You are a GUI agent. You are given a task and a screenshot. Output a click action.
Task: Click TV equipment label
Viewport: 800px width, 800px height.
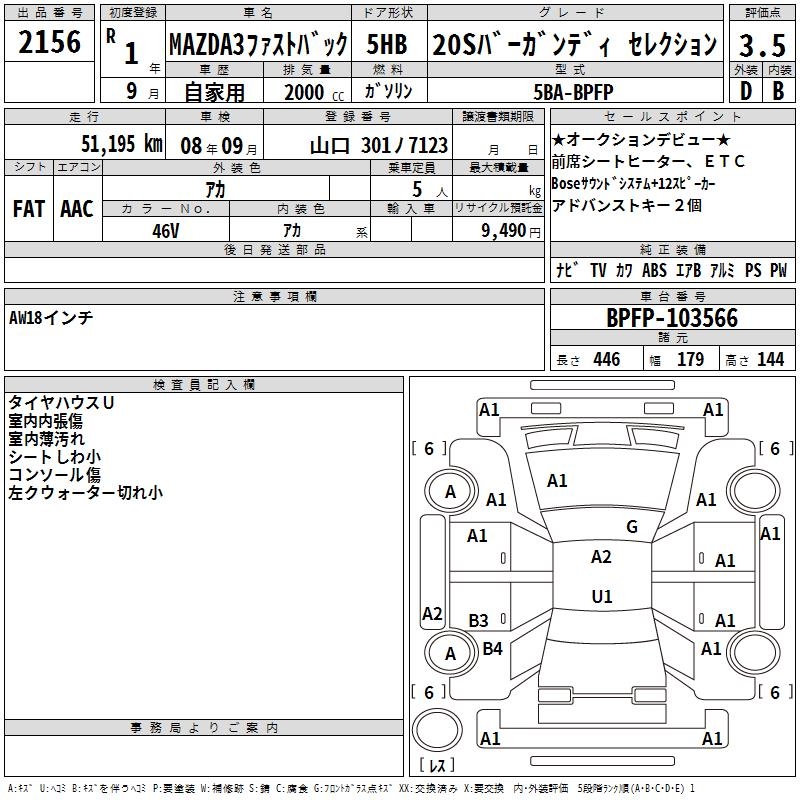point(598,270)
